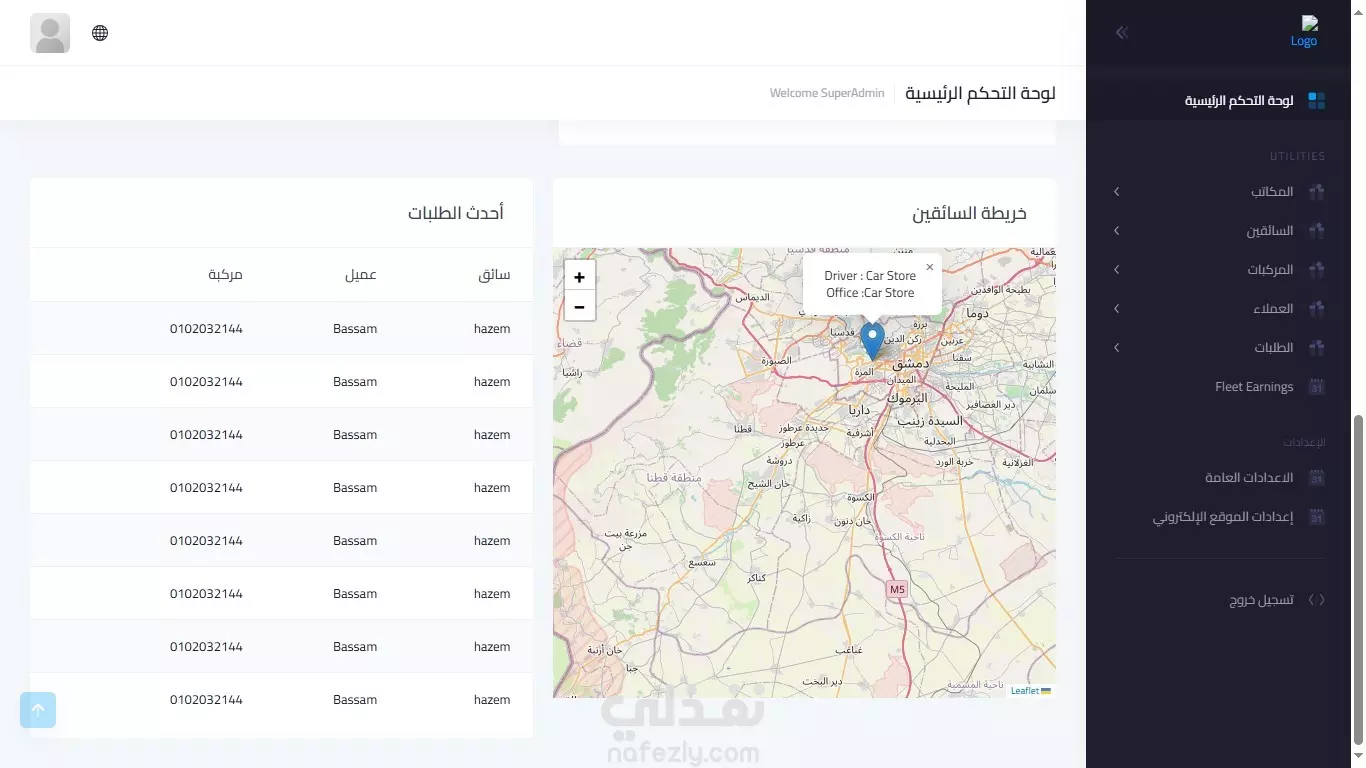Screen dimensions: 1366x768
Task: Expand the المركبات menu chevron
Action: pyautogui.click(x=1117, y=270)
